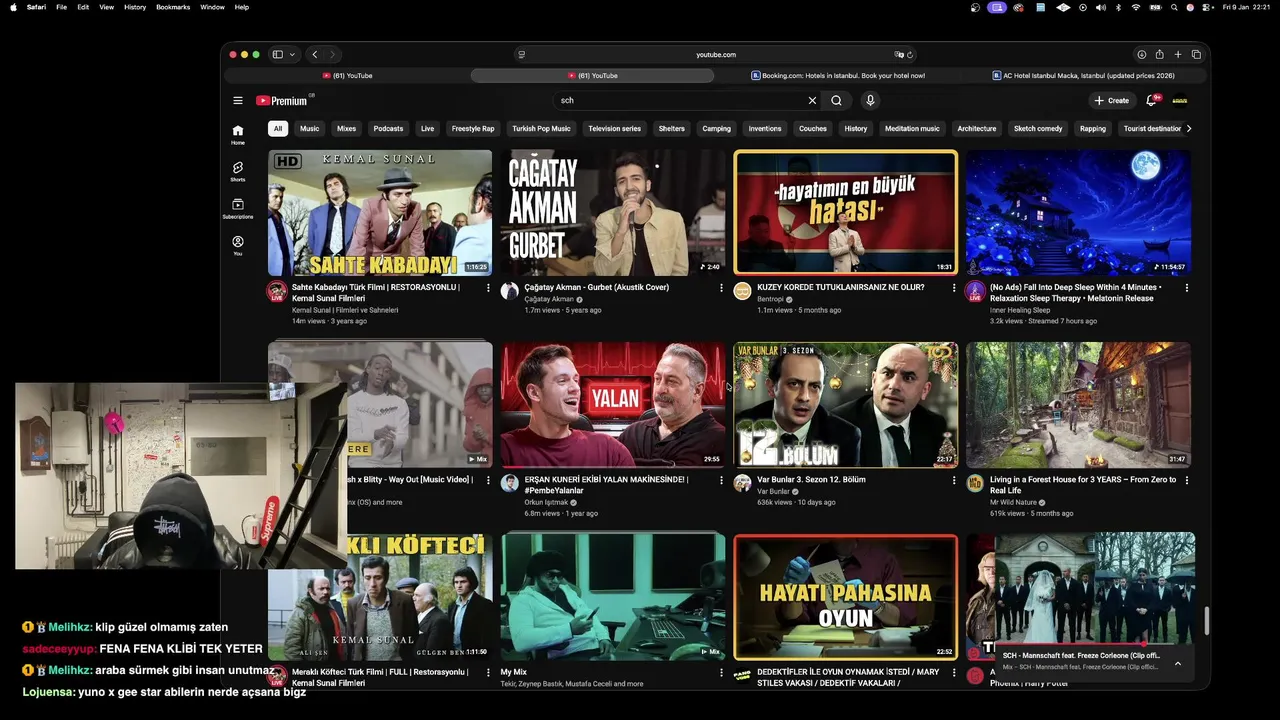Open options for Çağatay Akman Gurbet video
This screenshot has height=720, width=1280.
tap(721, 287)
